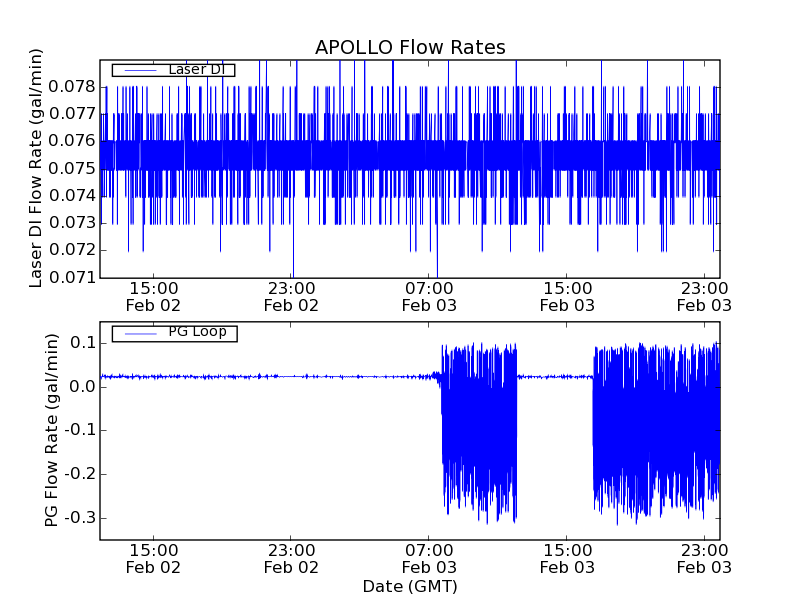Image resolution: width=800 pixels, height=600 pixels.
Task: Click the "Laser DI Flow Rate (gal/min)" axis label
Action: 35,168
